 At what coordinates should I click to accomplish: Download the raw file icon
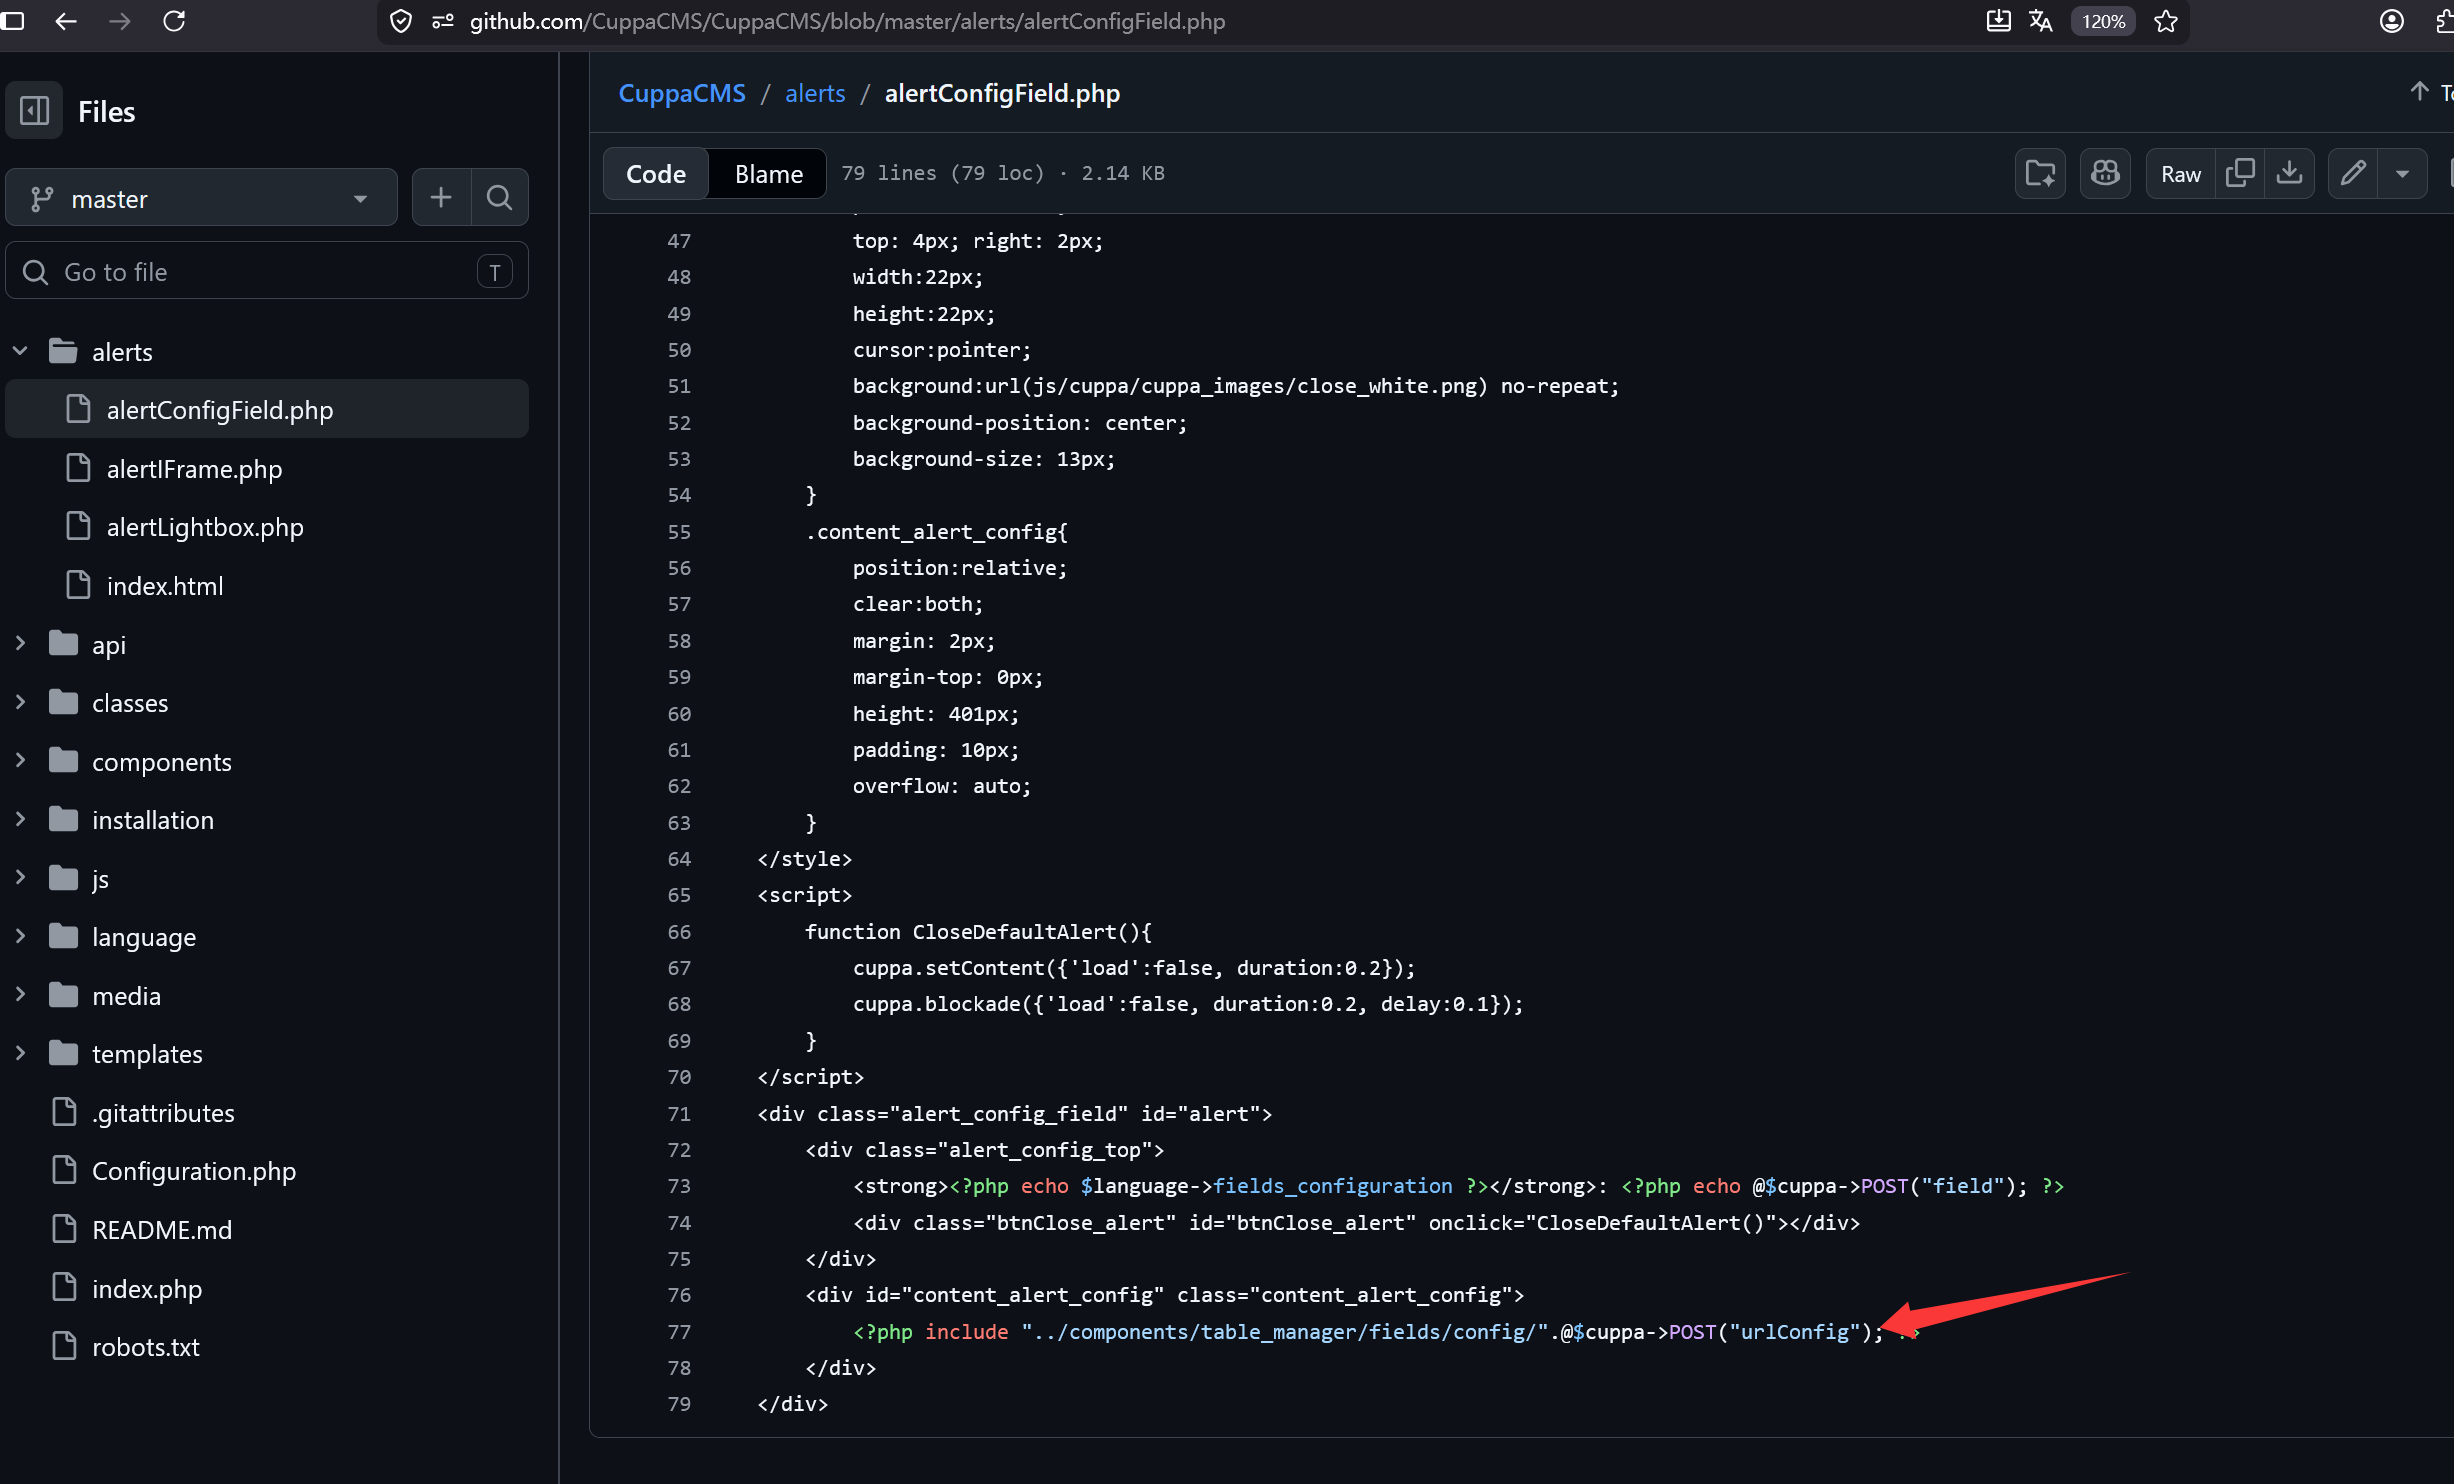click(2289, 173)
